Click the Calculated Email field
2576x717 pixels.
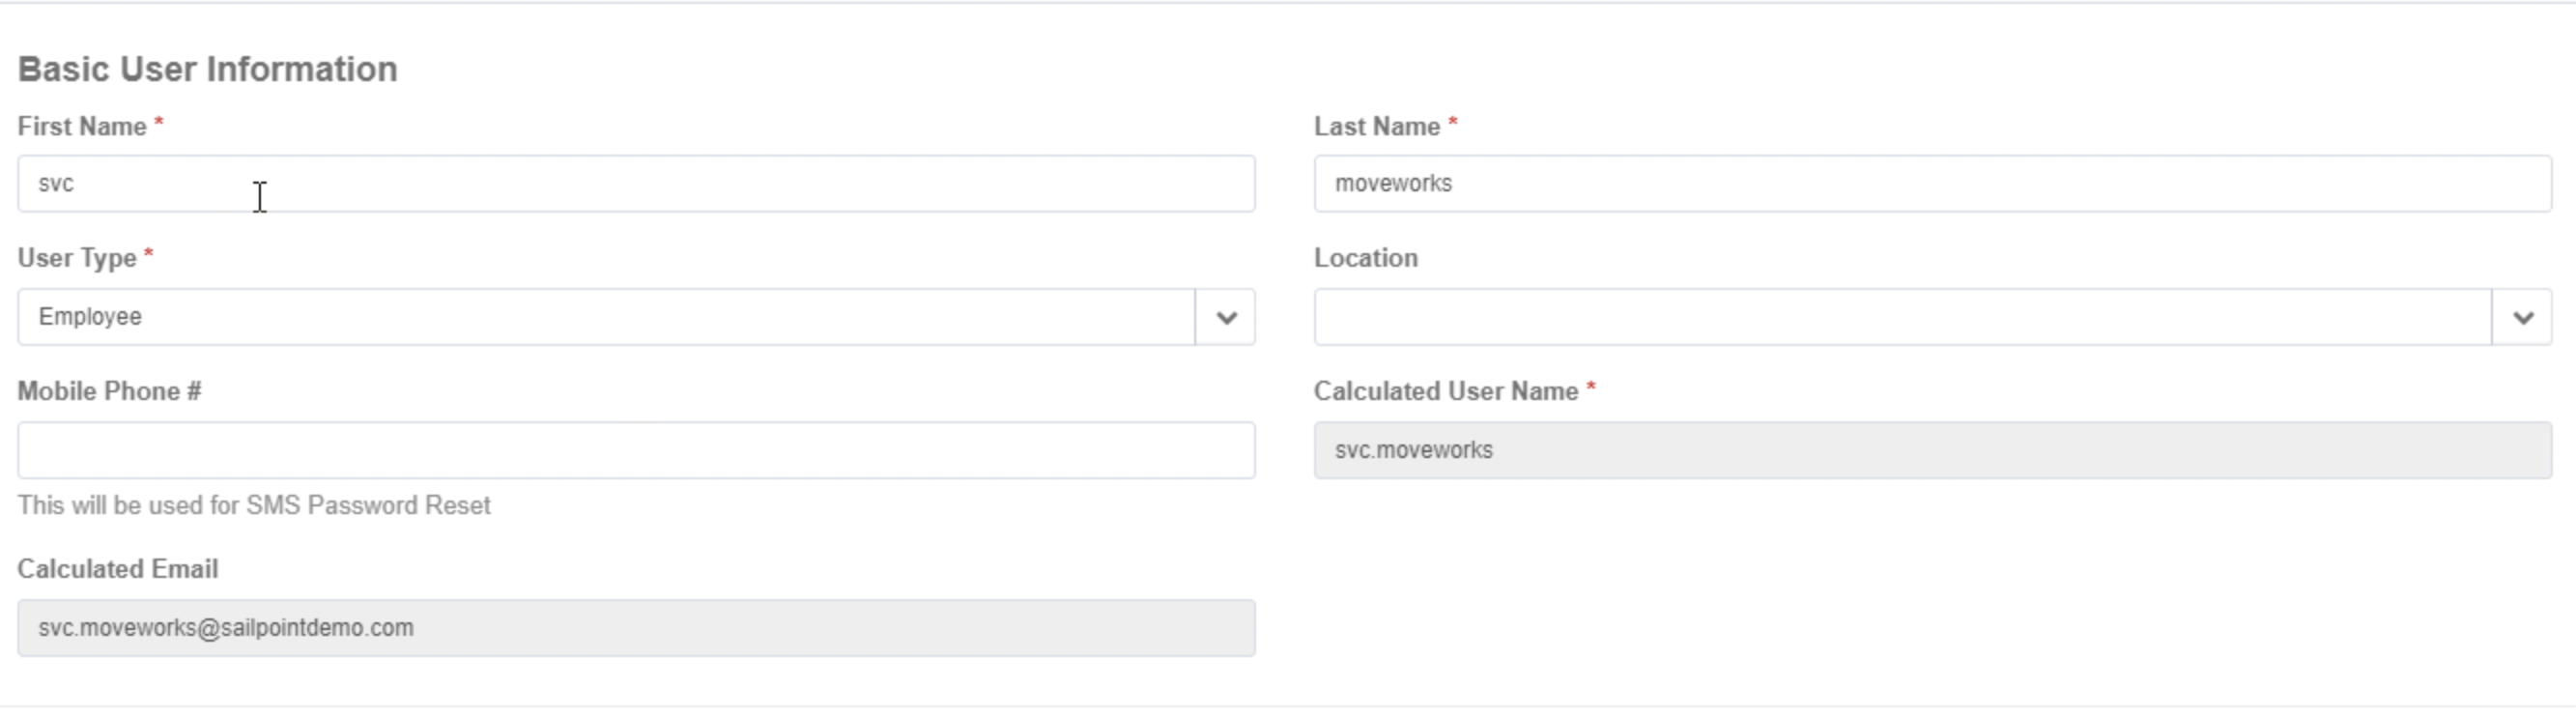pos(636,628)
